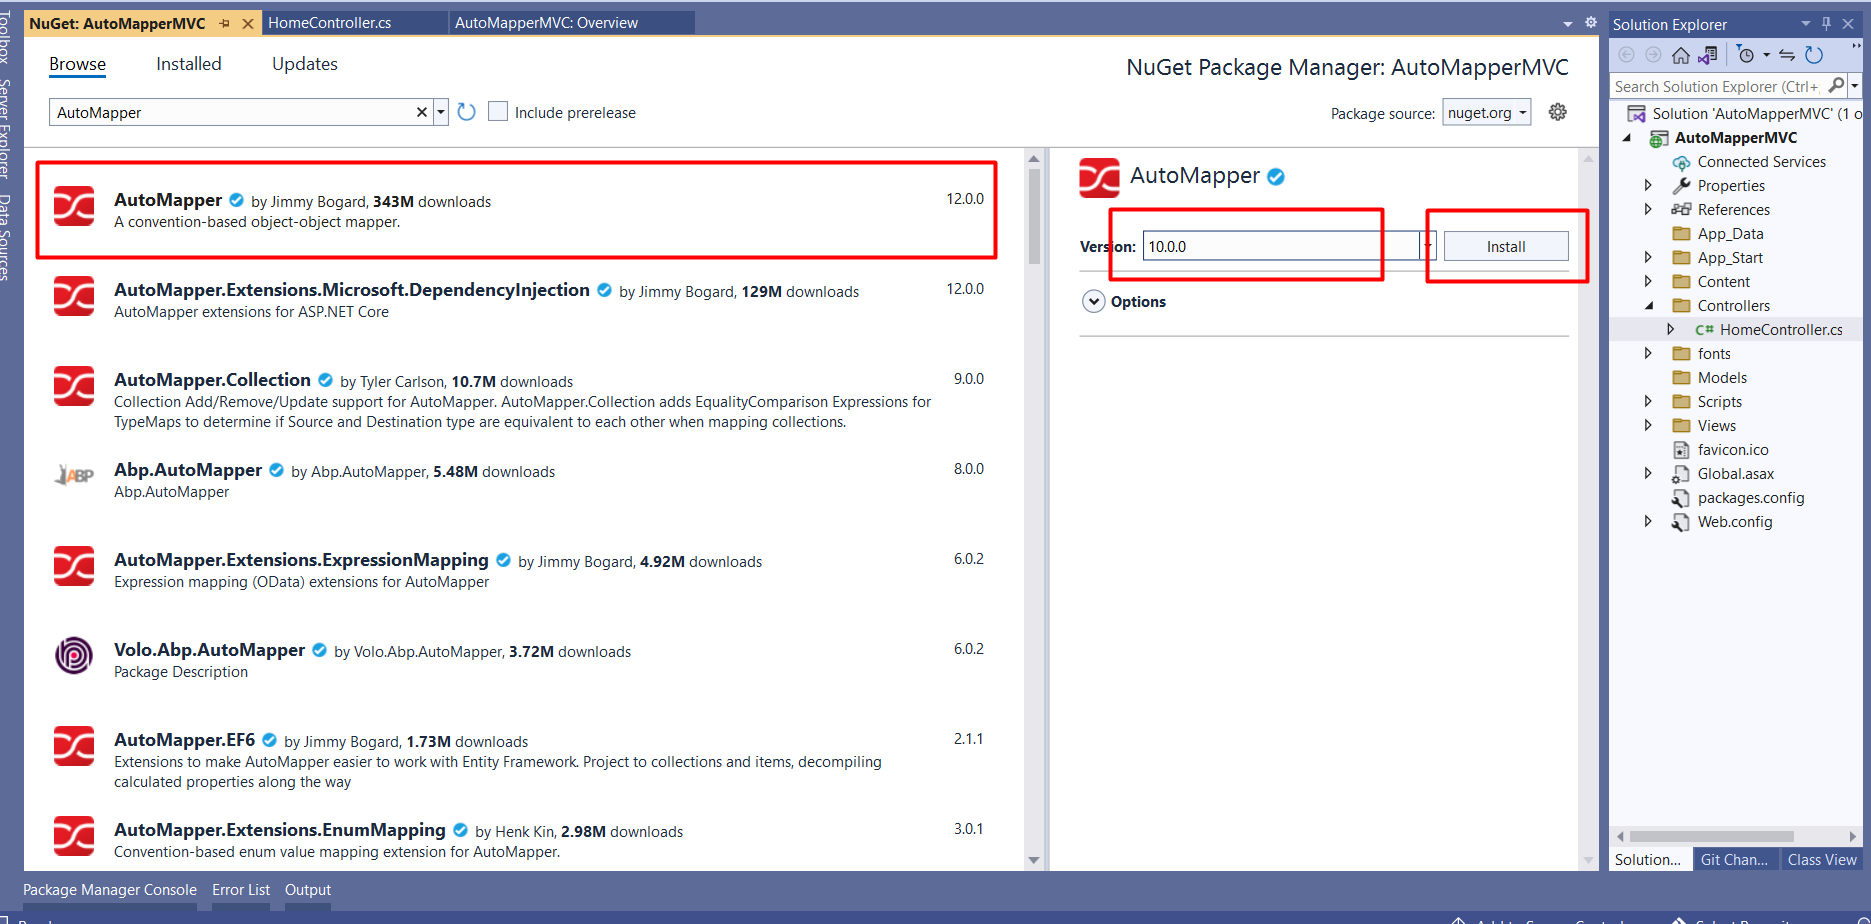Click AutoMapper.Extensions.Microsoft.DependencyInjection package icon
Viewport: 1871px width, 924px height.
[74, 296]
